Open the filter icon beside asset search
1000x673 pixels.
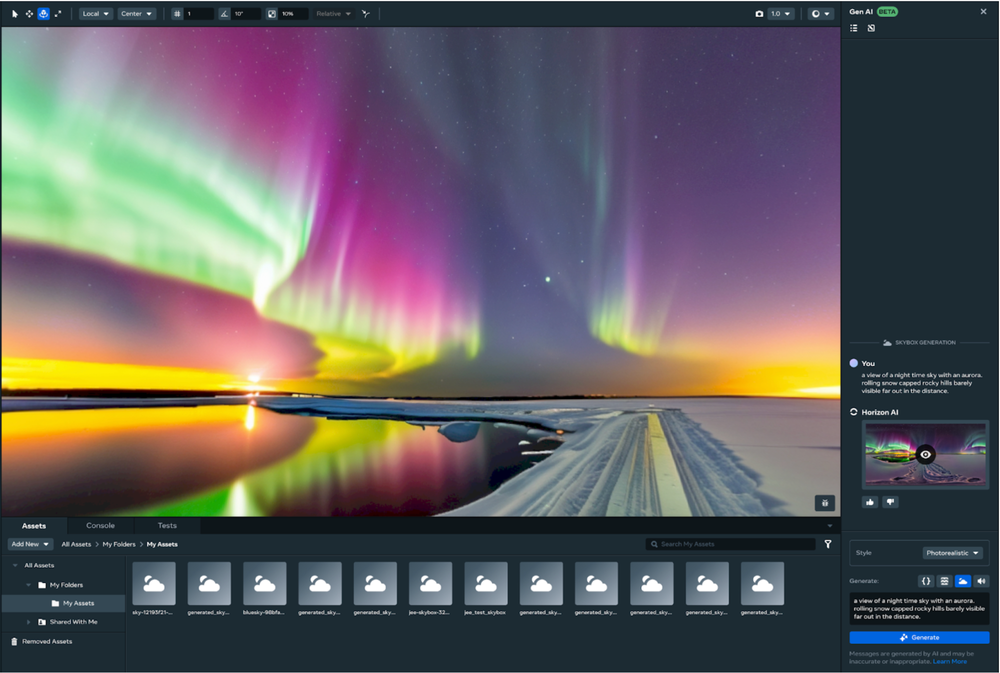point(828,544)
